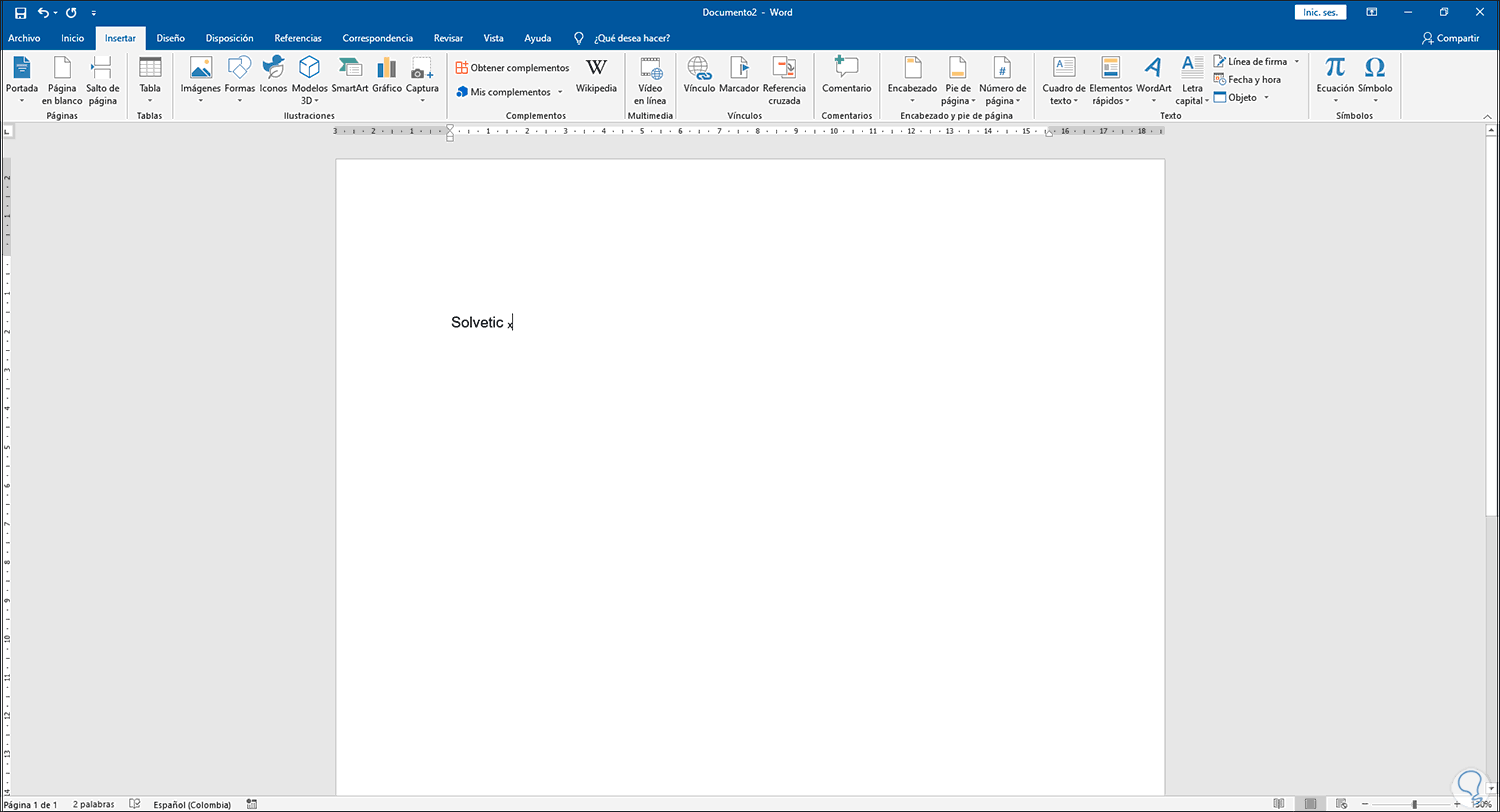Open the Wikipedia add-in
The height and width of the screenshot is (812, 1500).
596,77
